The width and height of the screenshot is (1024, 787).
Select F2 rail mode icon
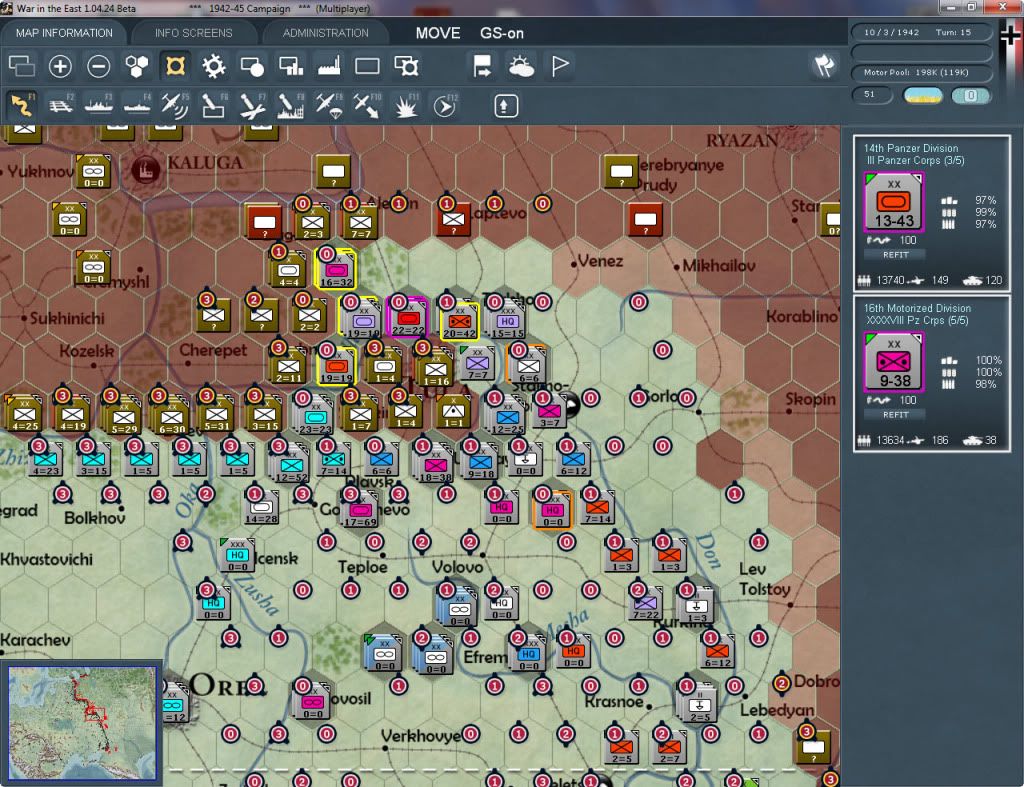(61, 105)
